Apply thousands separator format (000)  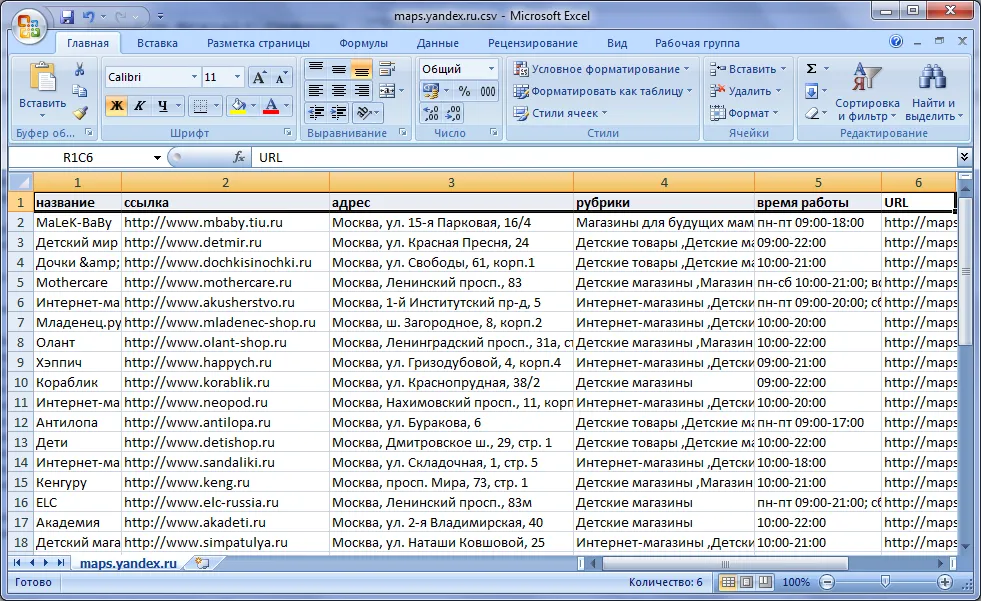[x=488, y=91]
